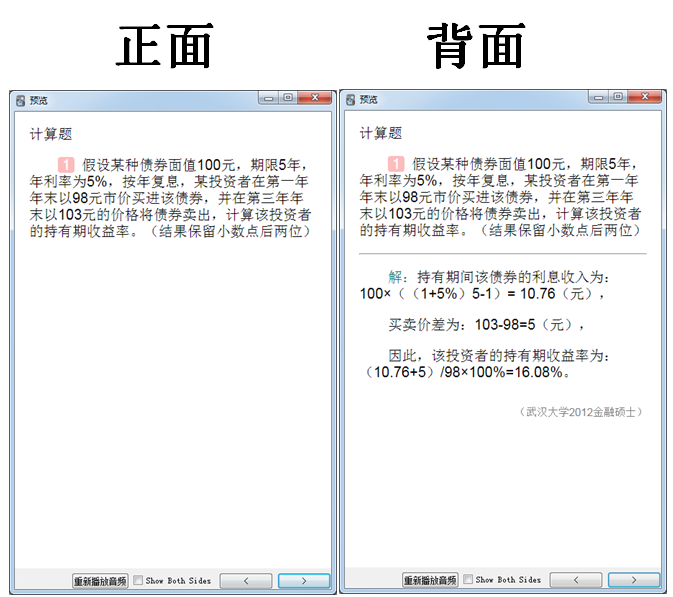Viewport: 673px width, 597px height.
Task: Maximize the right preview window
Action: 618,97
